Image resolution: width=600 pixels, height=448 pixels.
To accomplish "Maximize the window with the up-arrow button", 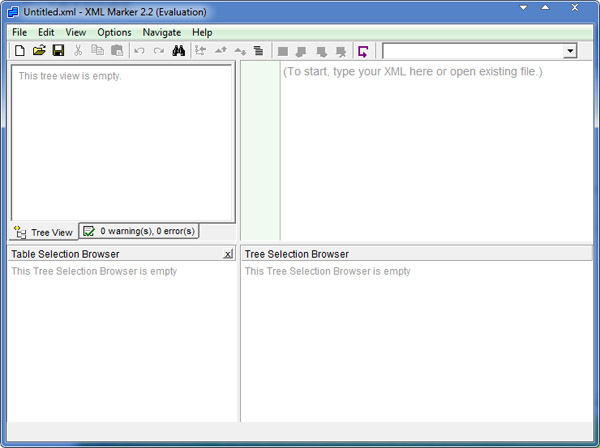I will (x=546, y=8).
